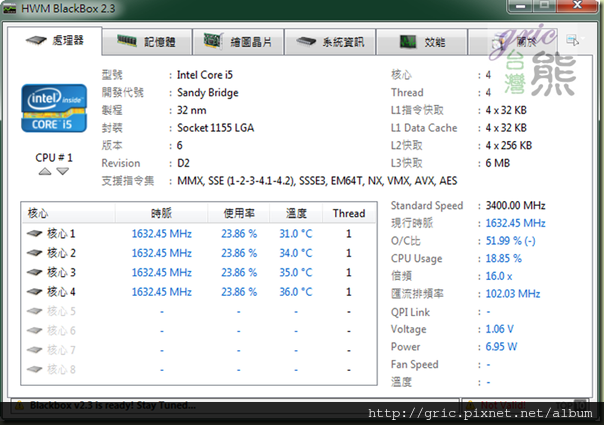Minimize the HWM BlackBox window

[x=521, y=5]
